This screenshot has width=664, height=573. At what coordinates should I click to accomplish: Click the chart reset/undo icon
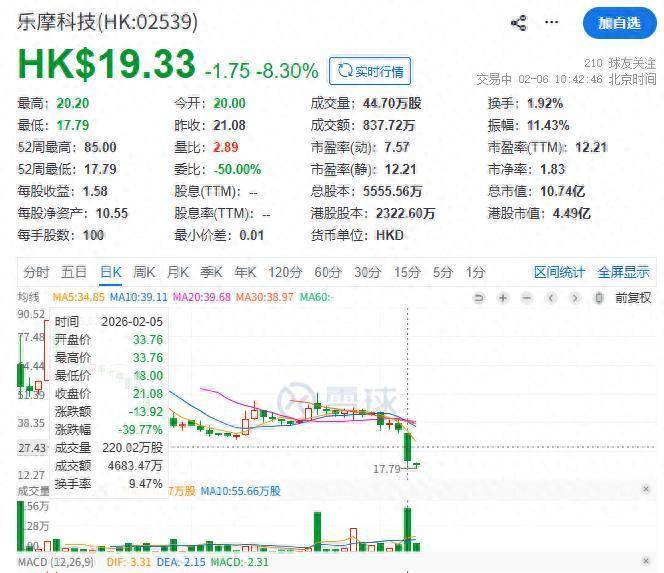479,297
